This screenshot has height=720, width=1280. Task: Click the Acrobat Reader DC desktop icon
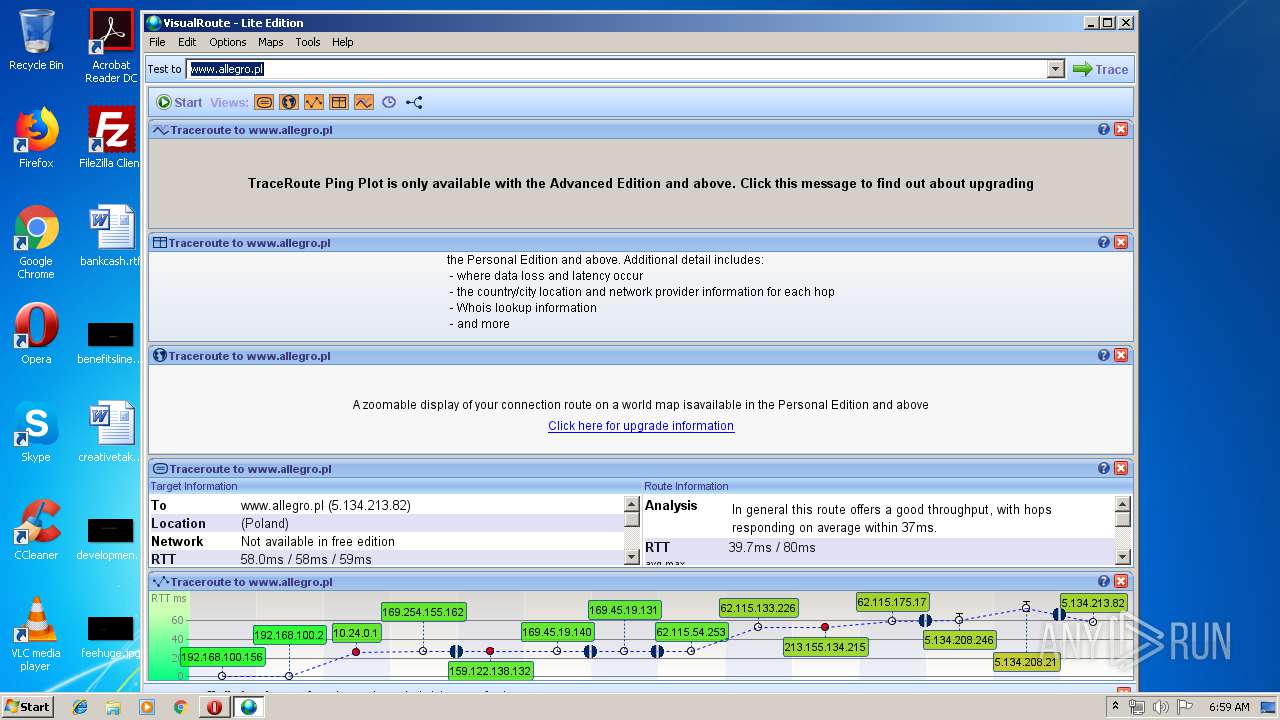(111, 47)
